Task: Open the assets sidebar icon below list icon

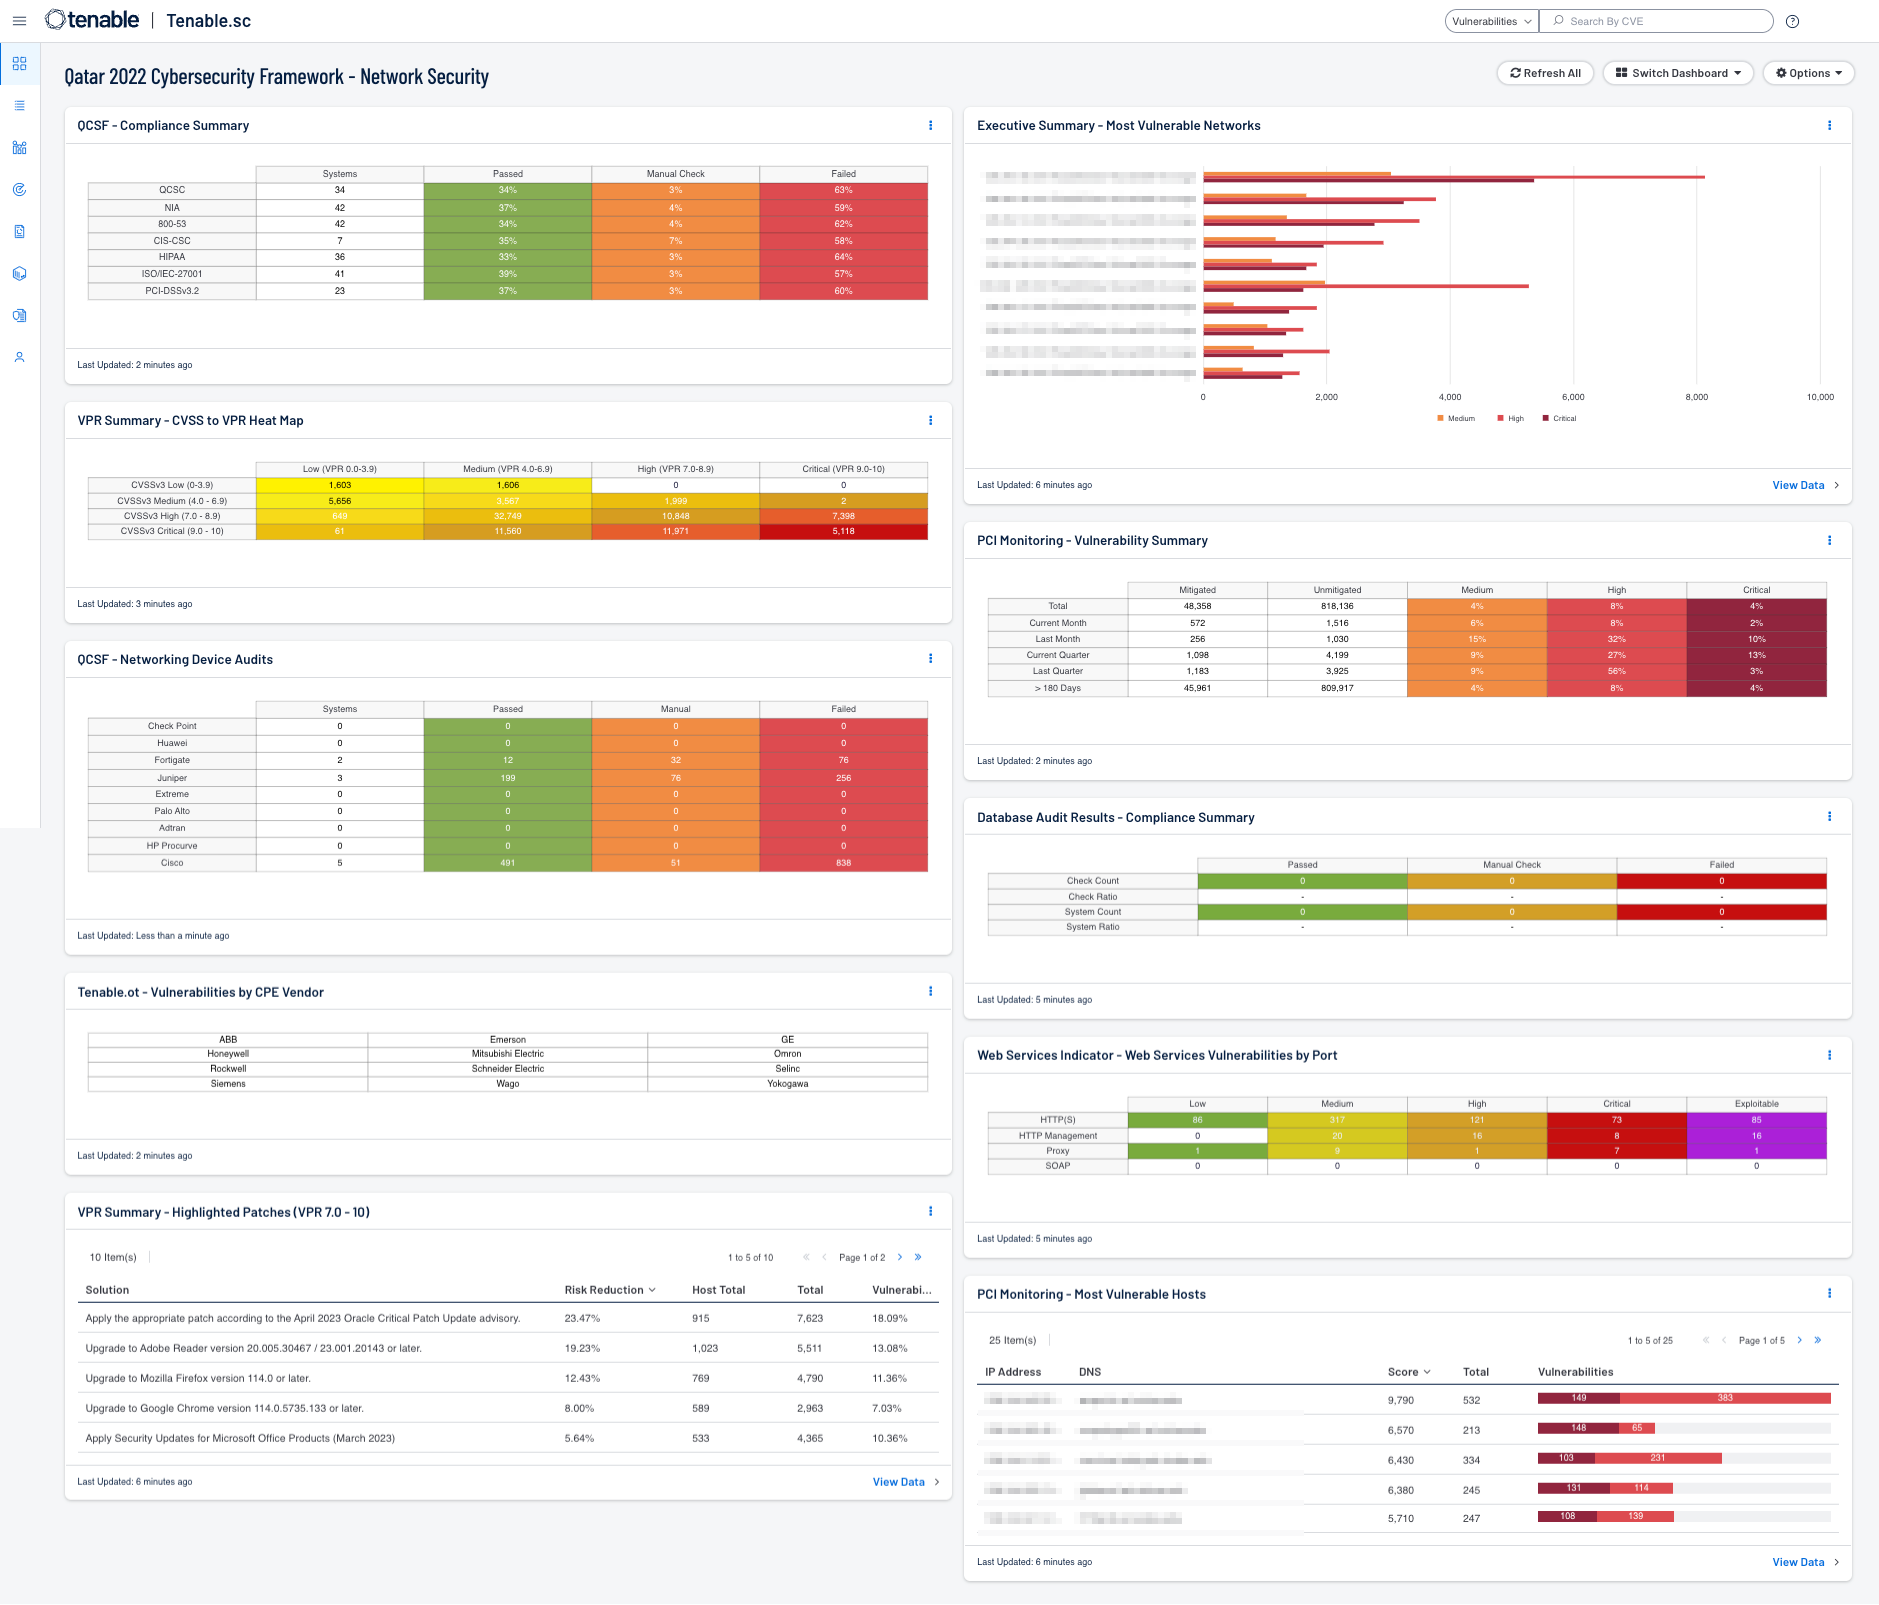Action: [x=19, y=148]
